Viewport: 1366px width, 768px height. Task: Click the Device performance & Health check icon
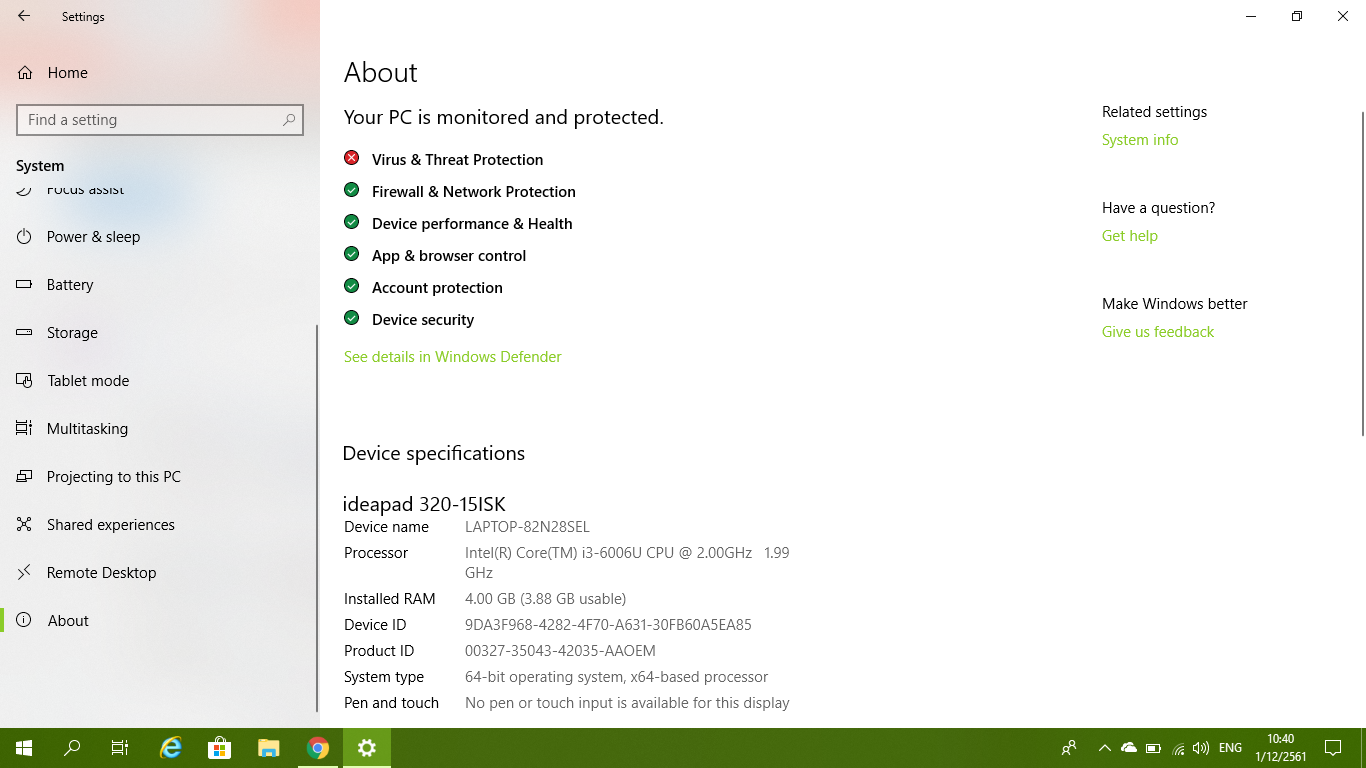[351, 222]
